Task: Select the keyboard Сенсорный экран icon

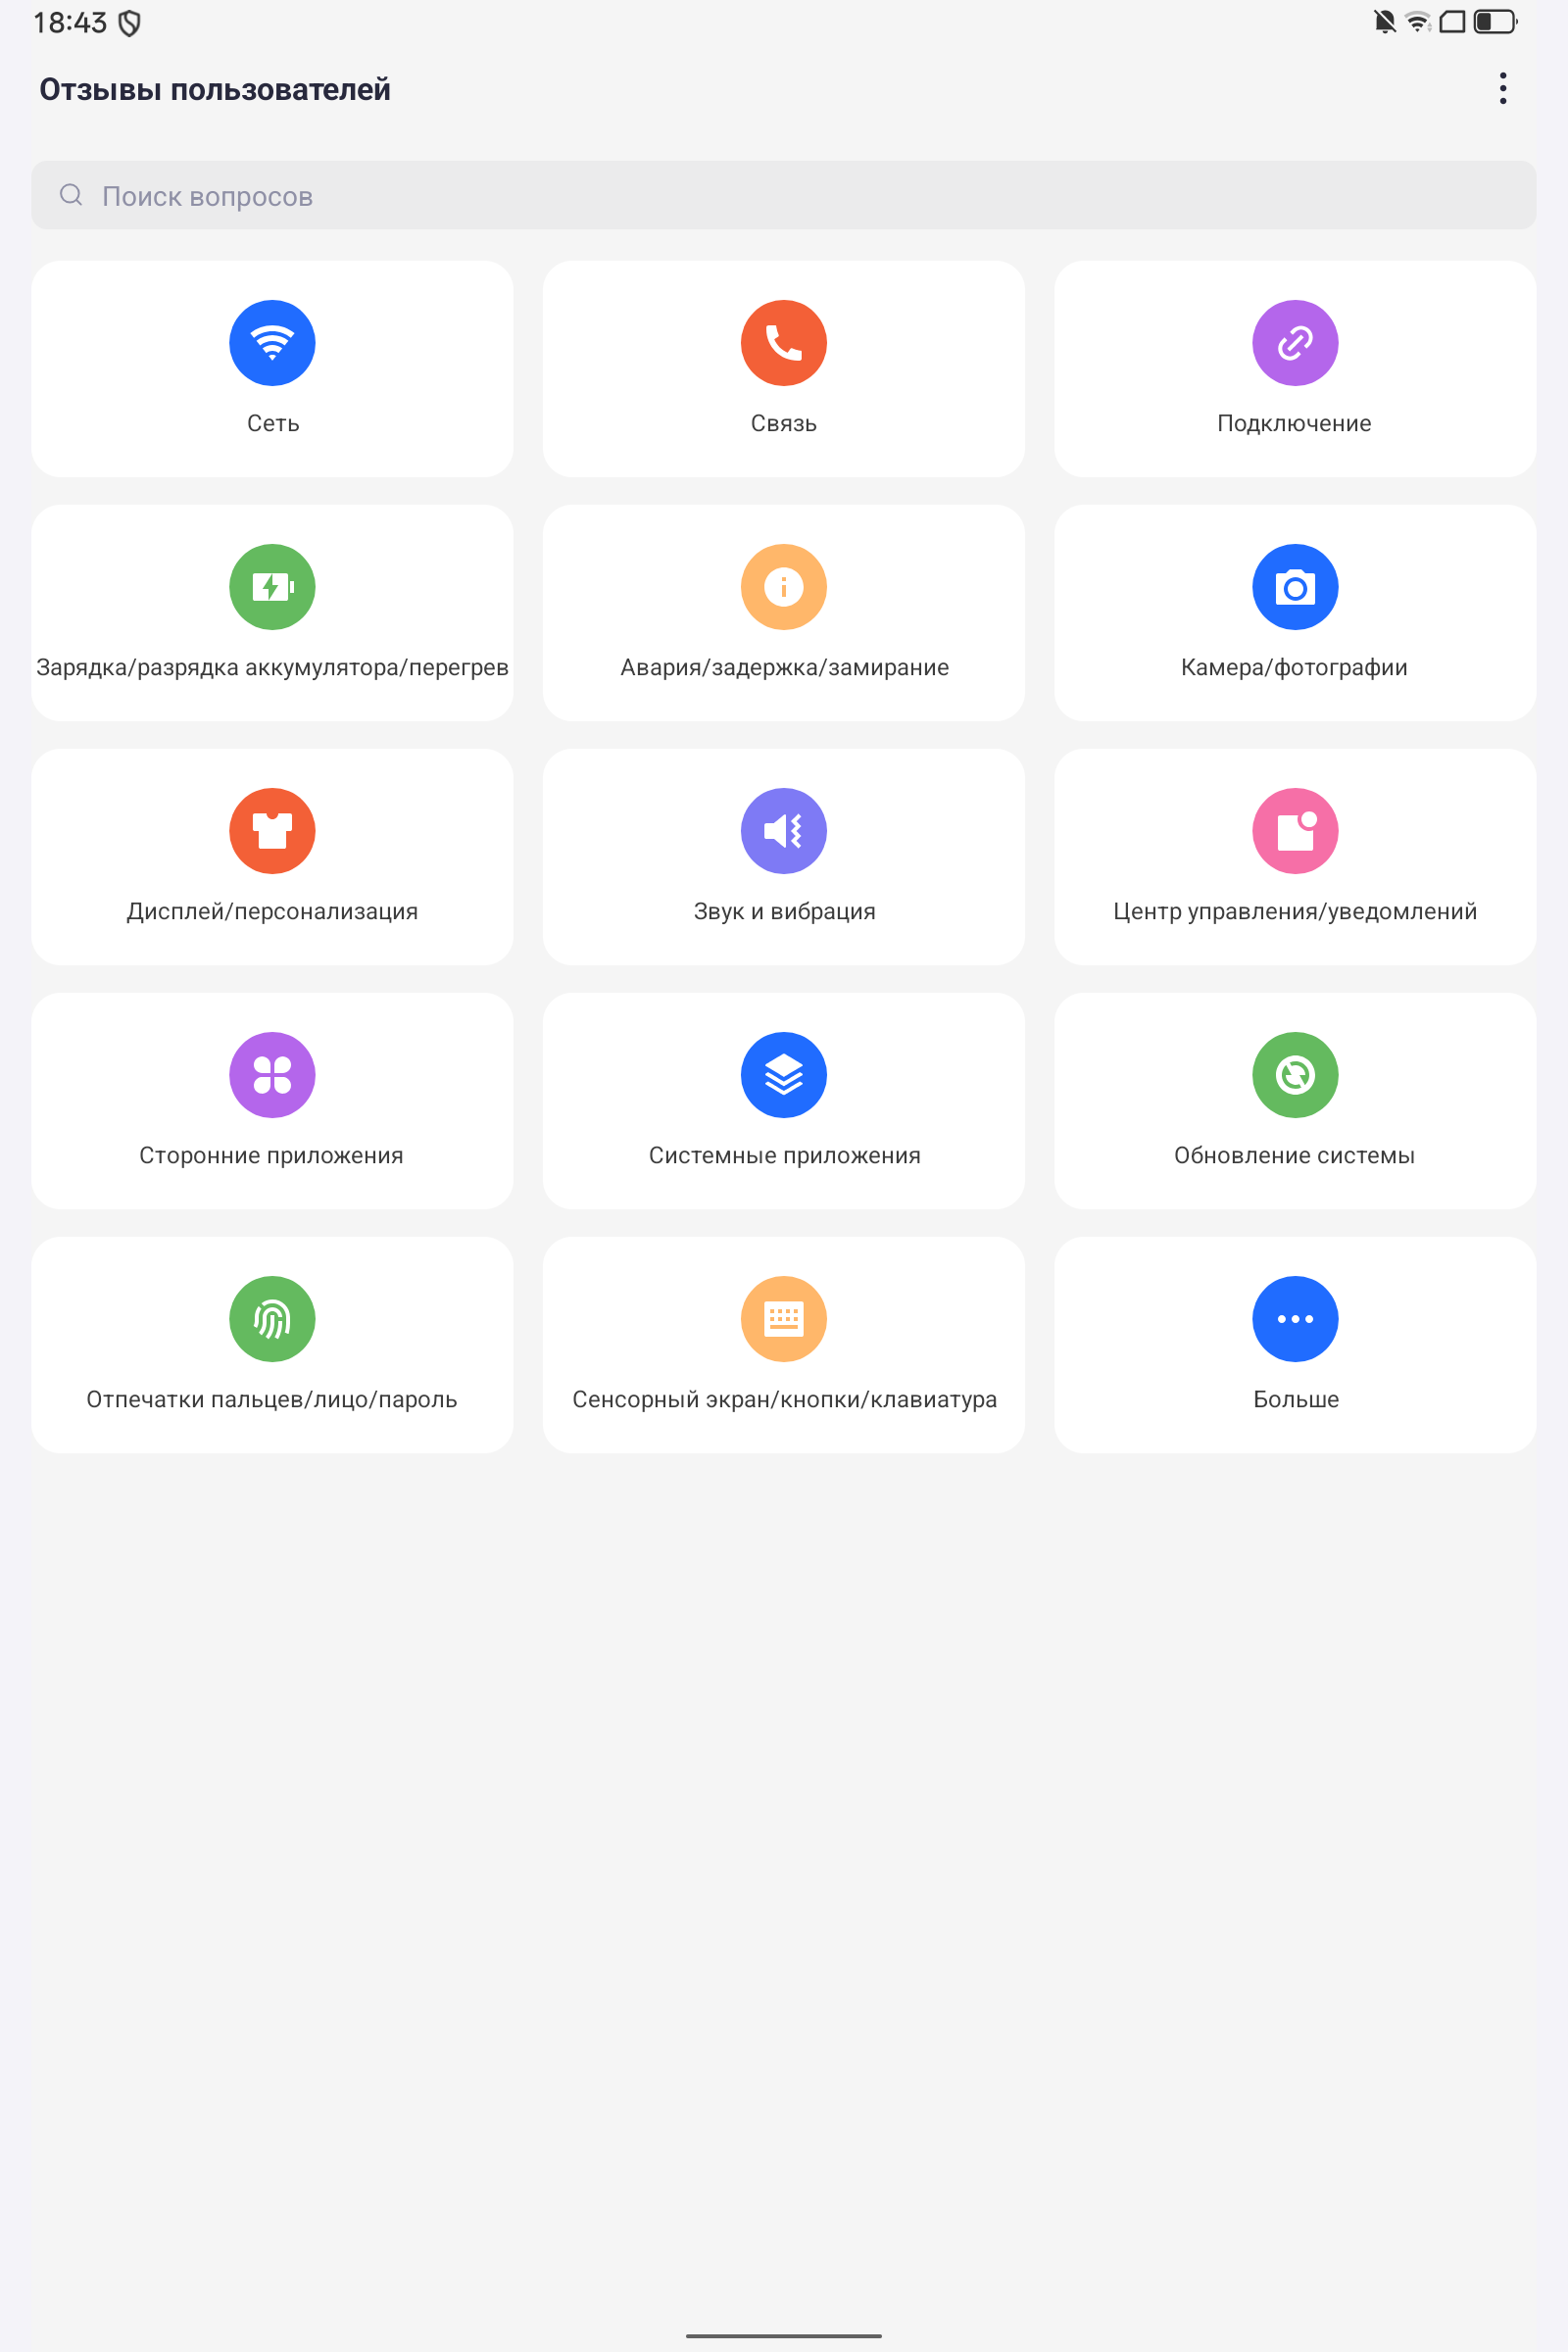Action: pos(783,1319)
